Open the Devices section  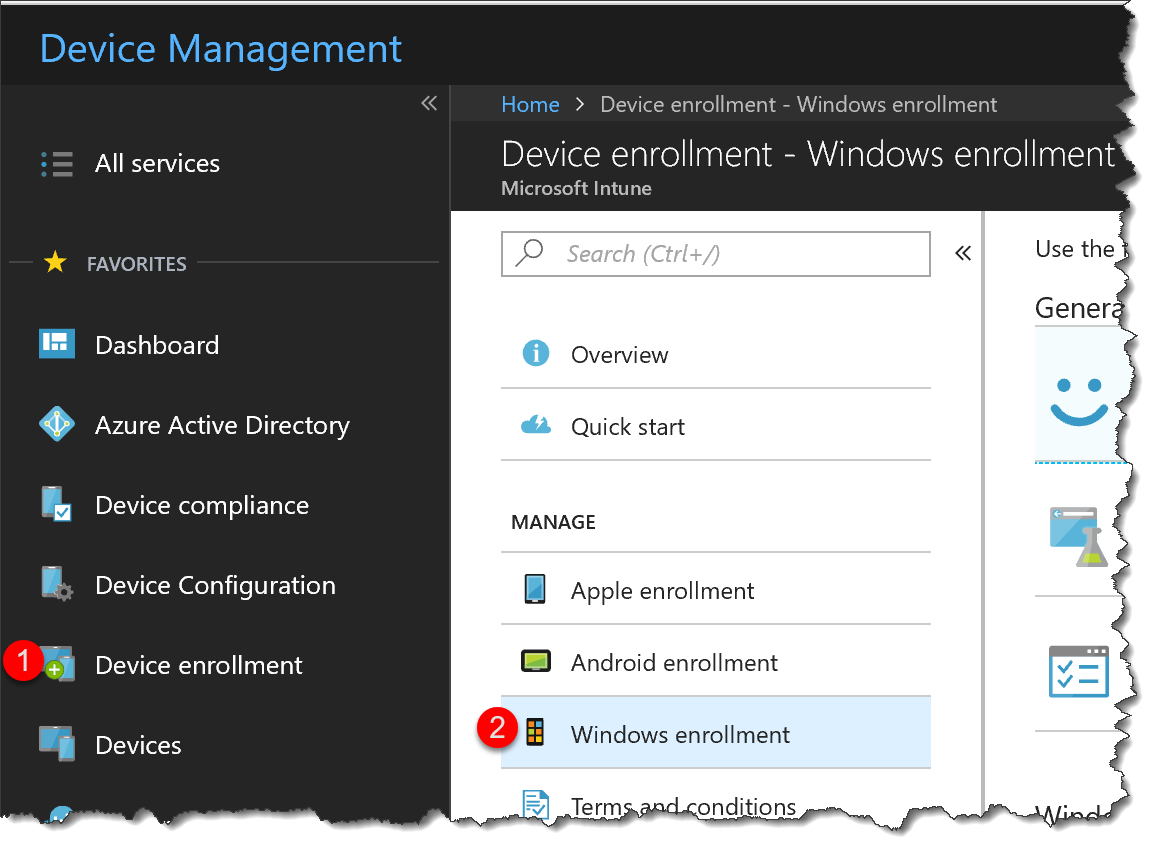coord(138,744)
